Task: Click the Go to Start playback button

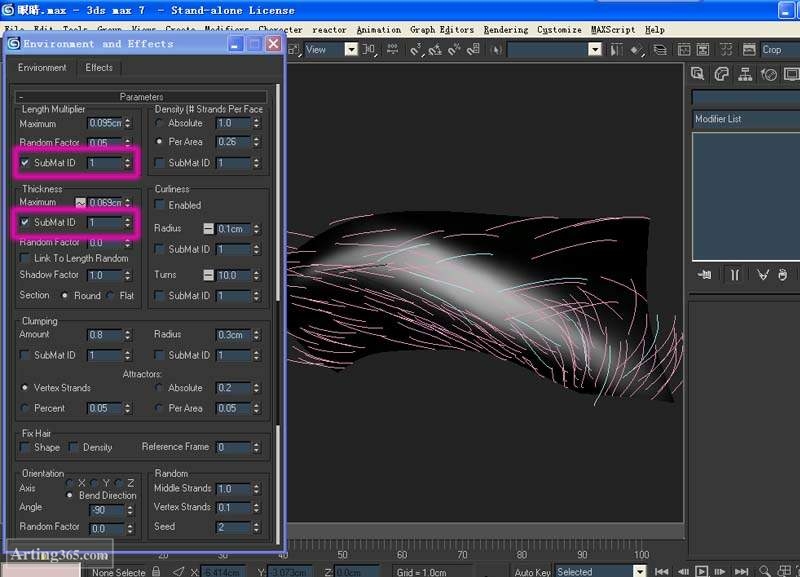Action: coord(662,571)
